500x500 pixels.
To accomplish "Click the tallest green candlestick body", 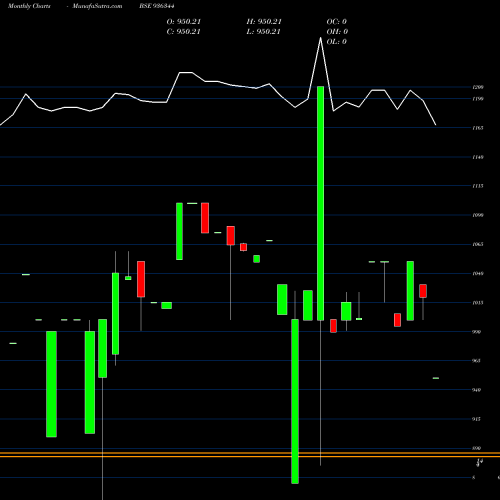I will pos(320,203).
